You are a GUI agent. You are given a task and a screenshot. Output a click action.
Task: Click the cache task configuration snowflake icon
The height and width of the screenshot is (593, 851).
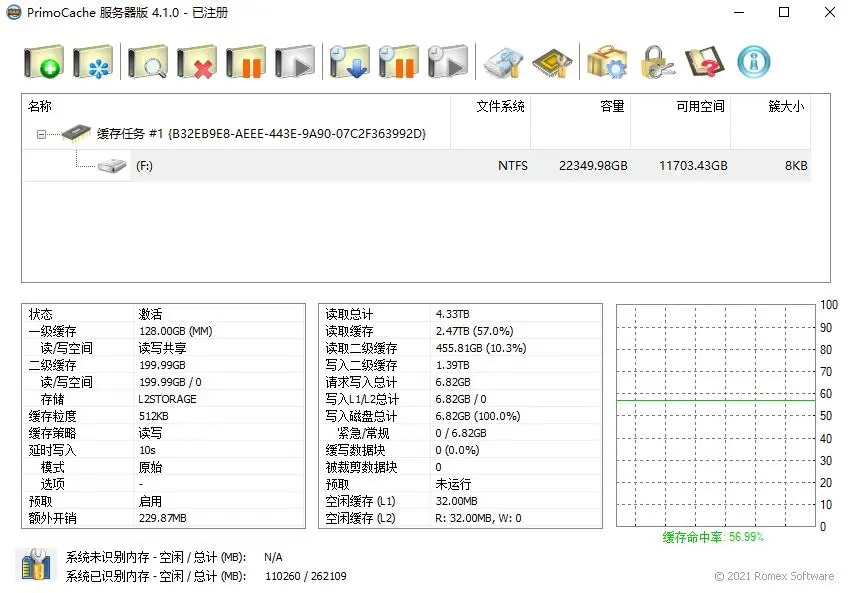[x=93, y=62]
